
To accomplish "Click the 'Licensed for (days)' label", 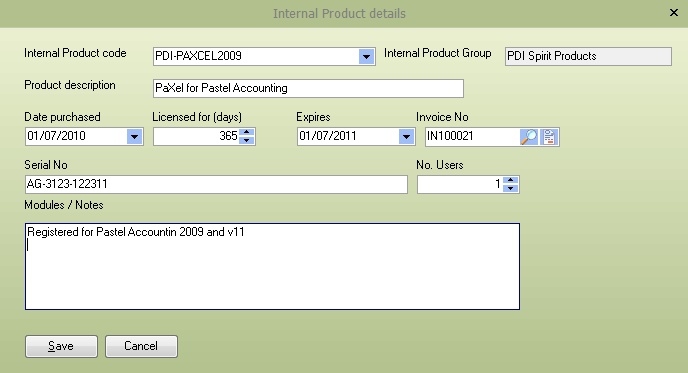I will [x=197, y=117].
